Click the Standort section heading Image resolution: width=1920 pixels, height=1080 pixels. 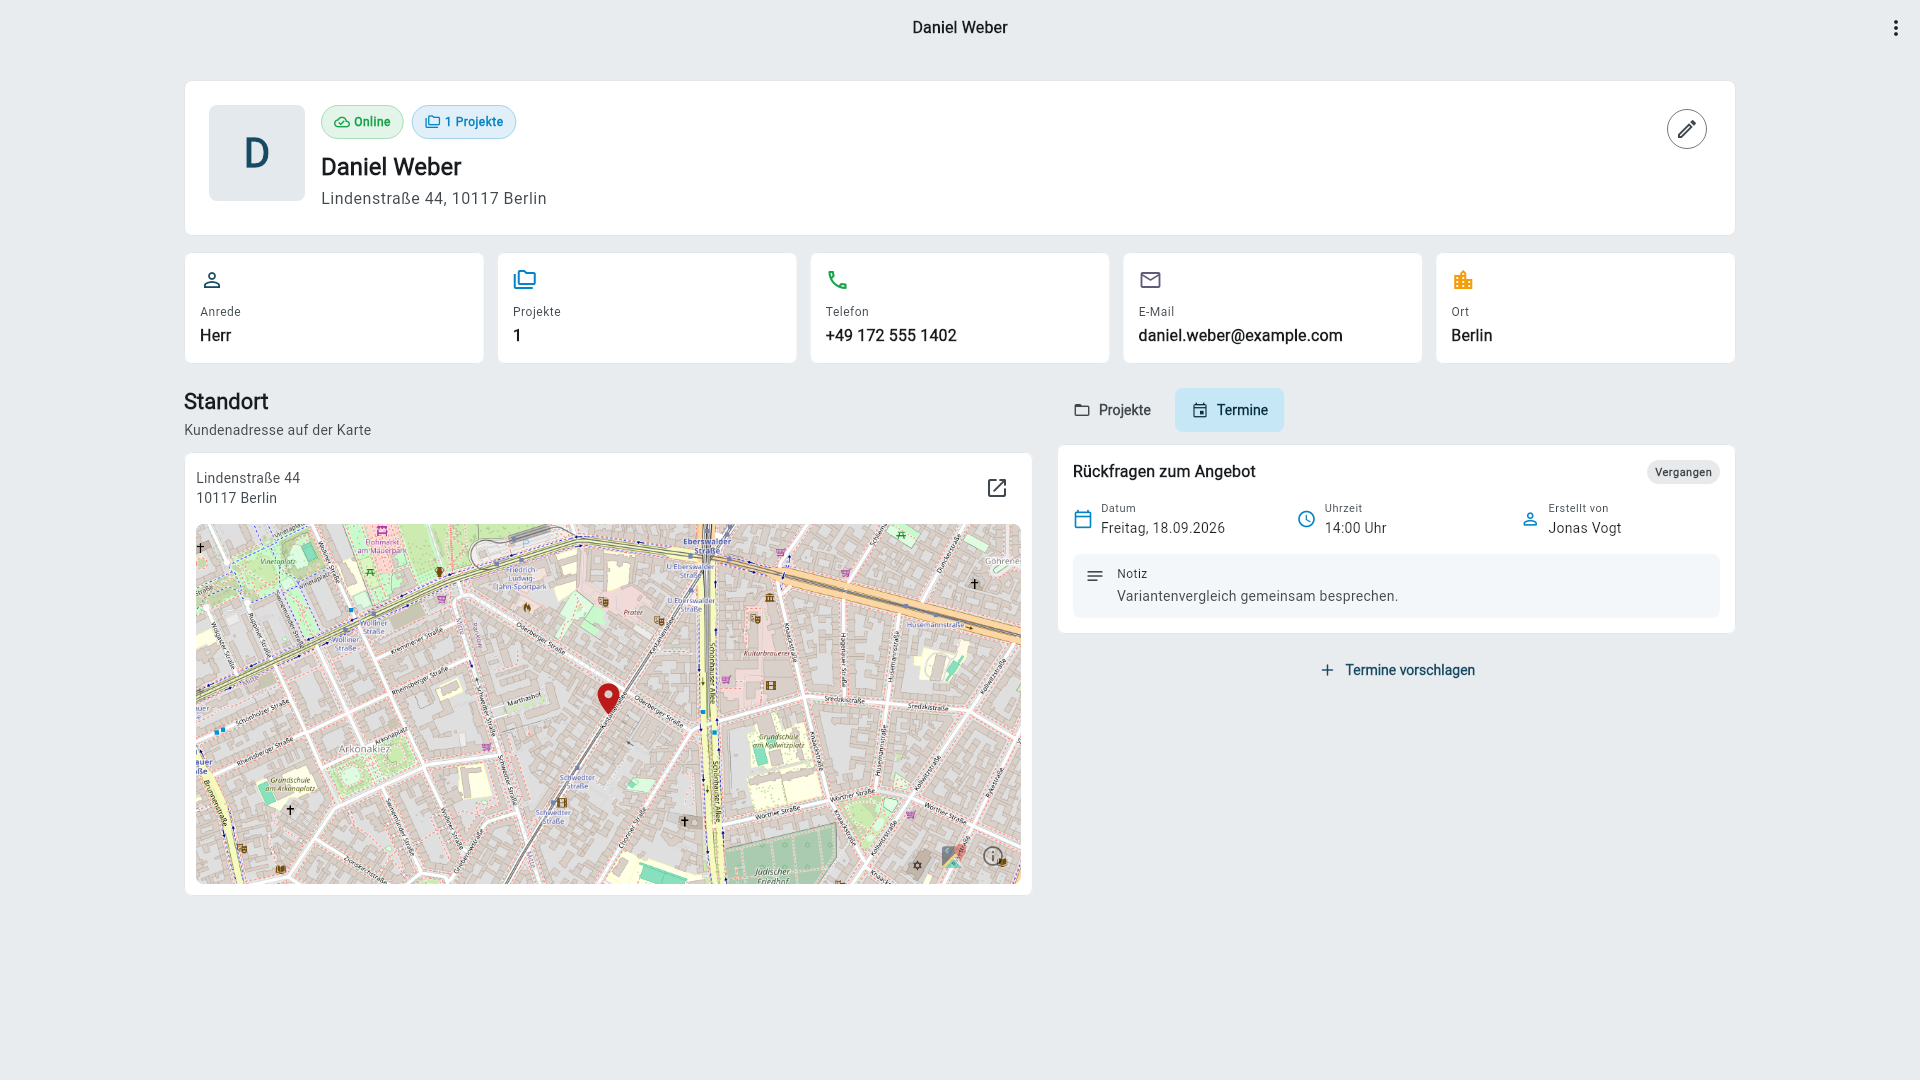tap(226, 402)
